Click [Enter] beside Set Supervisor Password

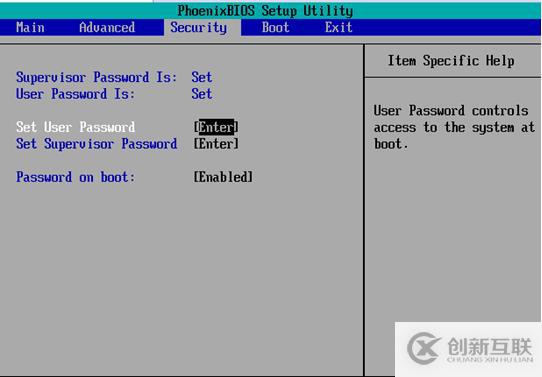tap(216, 144)
